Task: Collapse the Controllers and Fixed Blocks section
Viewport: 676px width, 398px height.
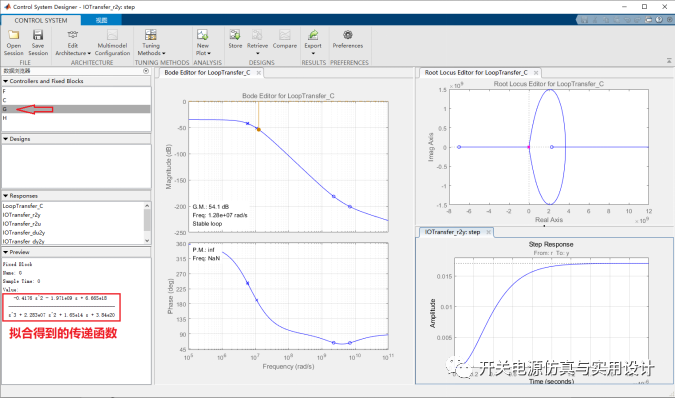Action: pyautogui.click(x=6, y=81)
